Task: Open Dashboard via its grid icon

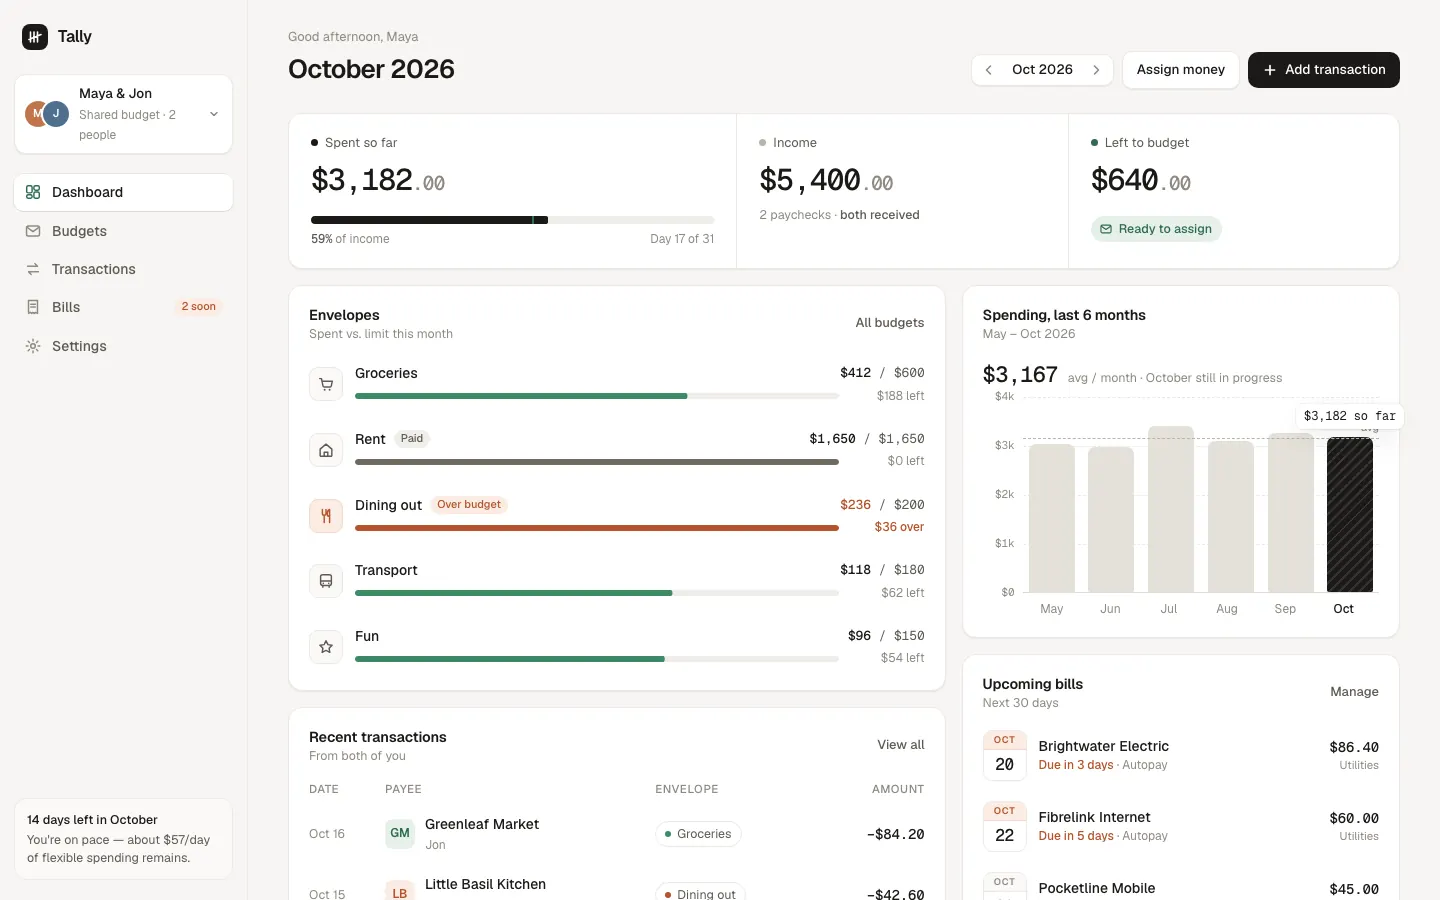Action: coord(33,192)
